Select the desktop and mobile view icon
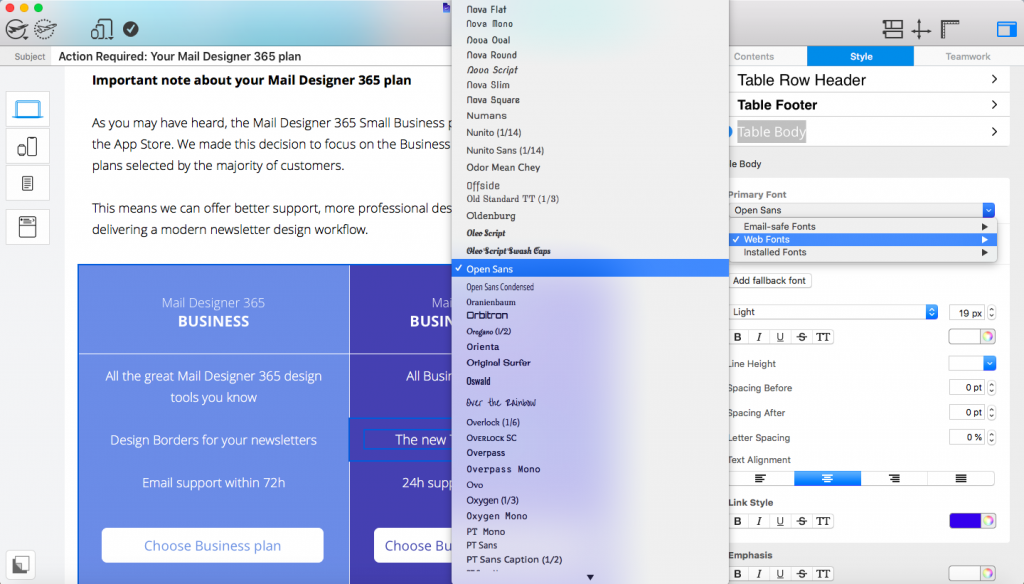Viewport: 1024px width, 584px height. coord(27,147)
